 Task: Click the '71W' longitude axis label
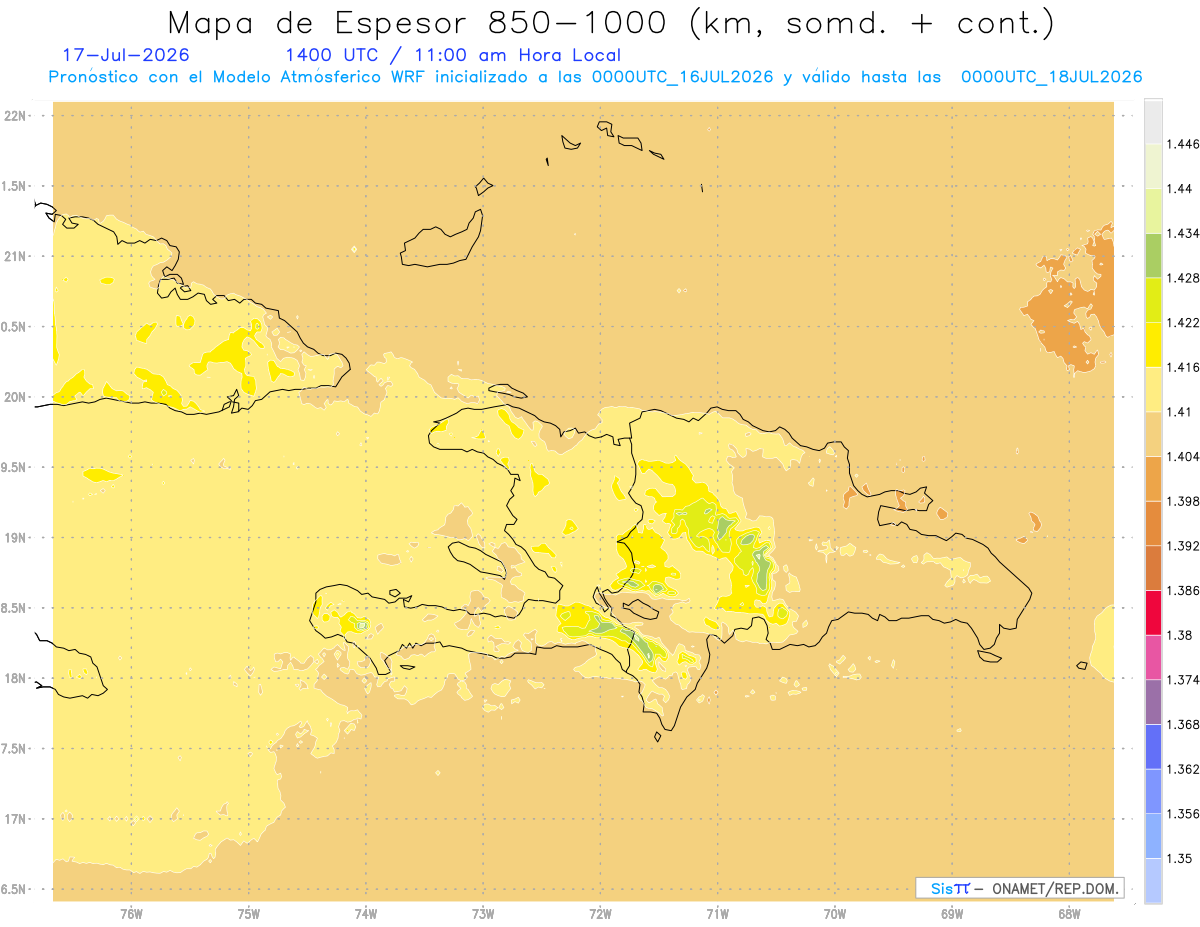click(x=718, y=913)
